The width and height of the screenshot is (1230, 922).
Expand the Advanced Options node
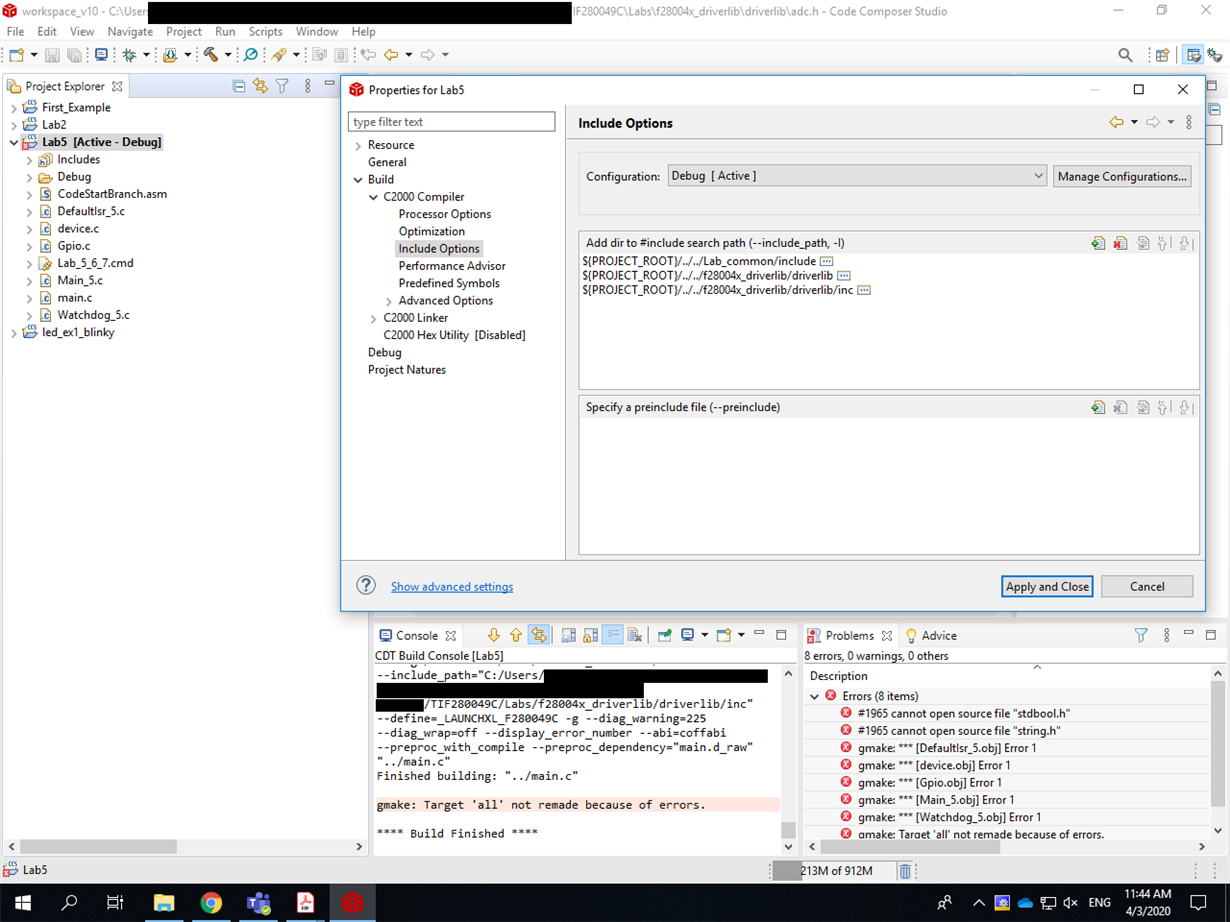pyautogui.click(x=389, y=301)
